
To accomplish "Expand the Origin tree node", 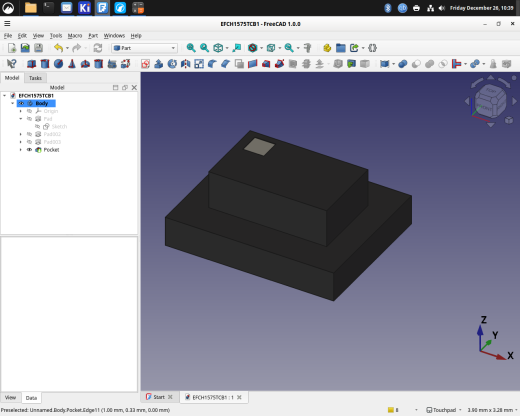I will pyautogui.click(x=21, y=111).
